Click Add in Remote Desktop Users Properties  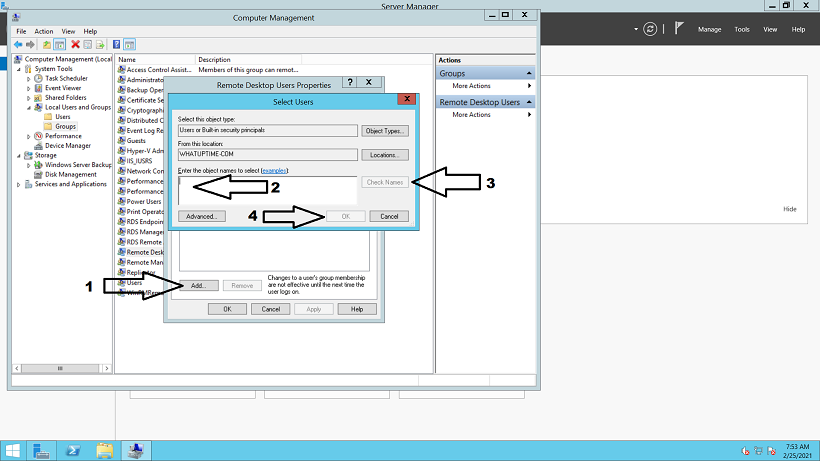click(x=199, y=285)
